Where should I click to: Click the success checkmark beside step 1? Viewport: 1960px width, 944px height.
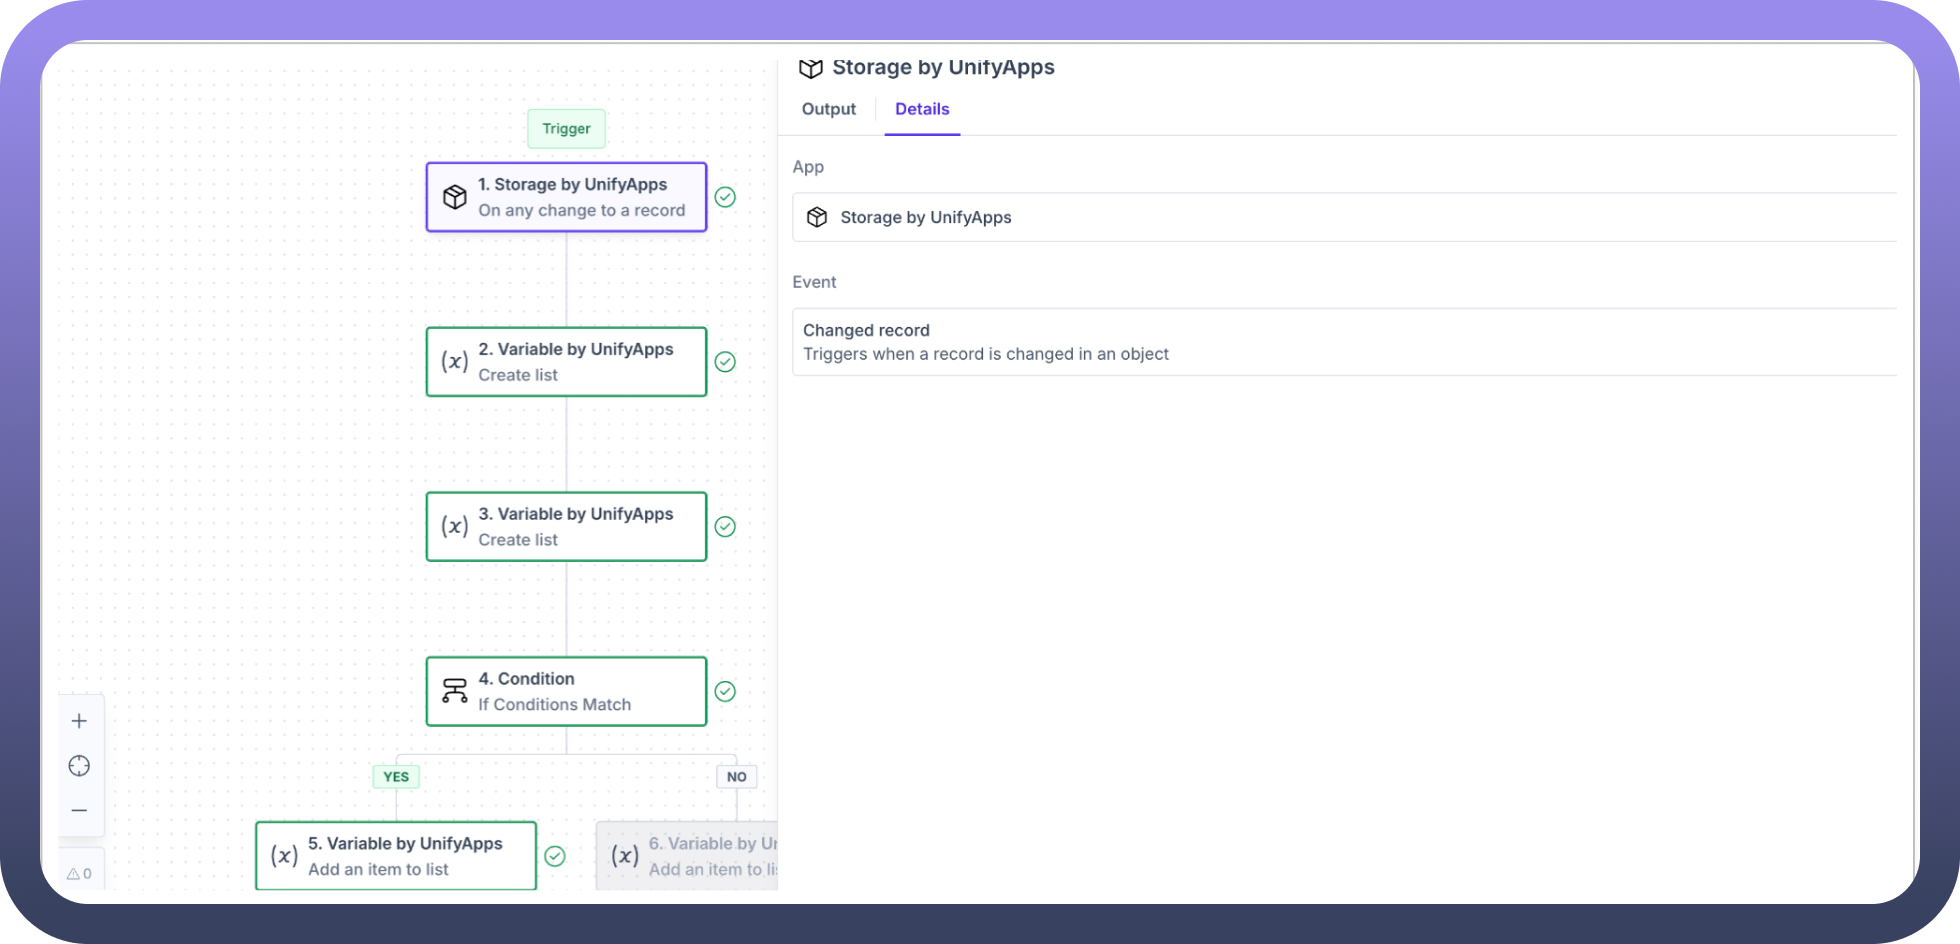726,197
